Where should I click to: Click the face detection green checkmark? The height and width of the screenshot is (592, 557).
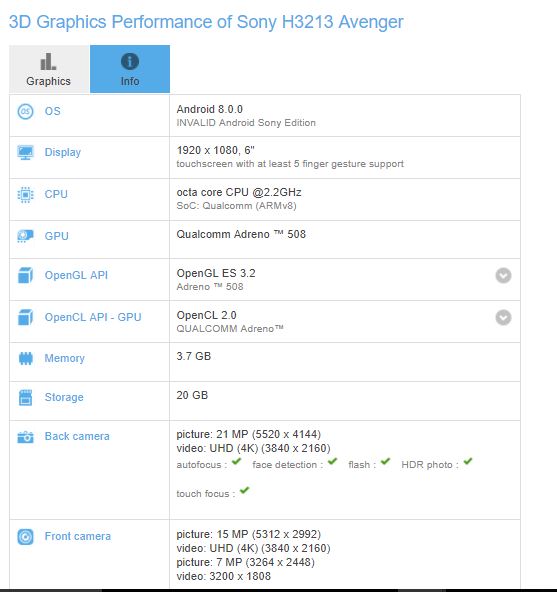pos(332,461)
